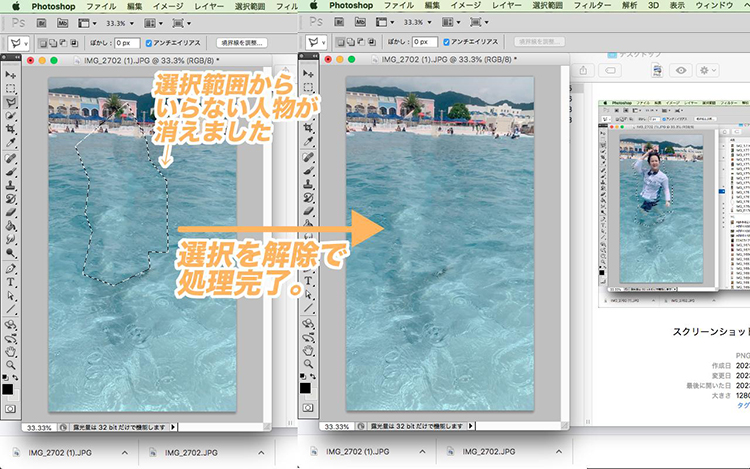Select the Crop tool in left toolbox
The height and width of the screenshot is (469, 750).
coord(11,129)
